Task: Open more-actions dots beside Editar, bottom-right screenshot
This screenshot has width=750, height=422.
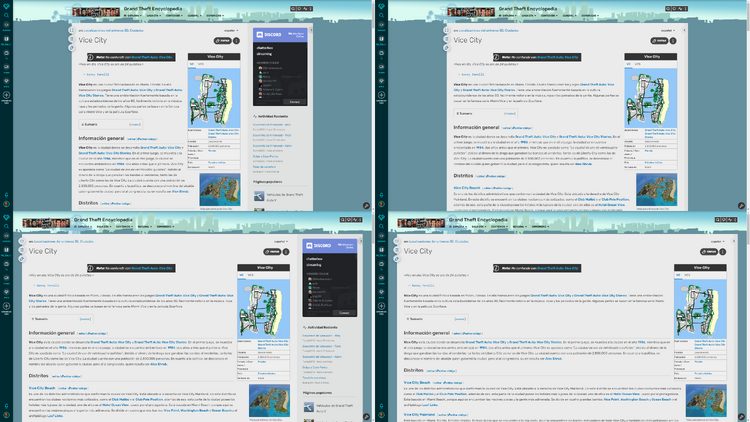Action: pyautogui.click(x=722, y=252)
